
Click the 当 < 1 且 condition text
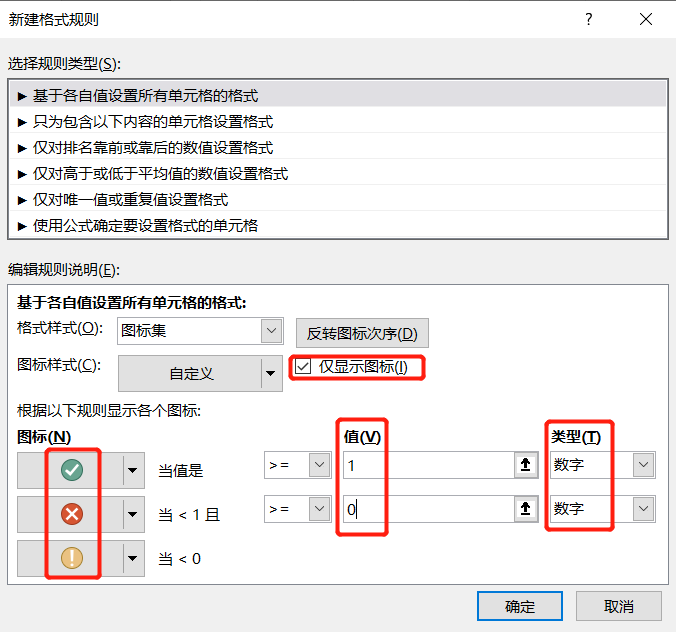coord(189,515)
